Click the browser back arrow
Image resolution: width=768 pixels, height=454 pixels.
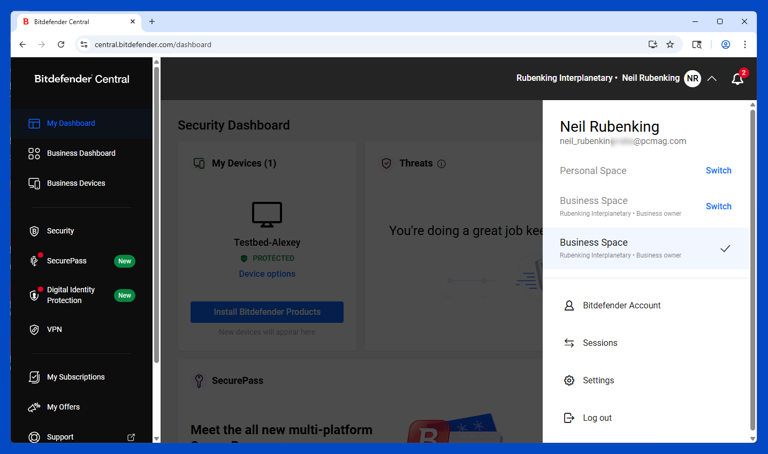(23, 45)
